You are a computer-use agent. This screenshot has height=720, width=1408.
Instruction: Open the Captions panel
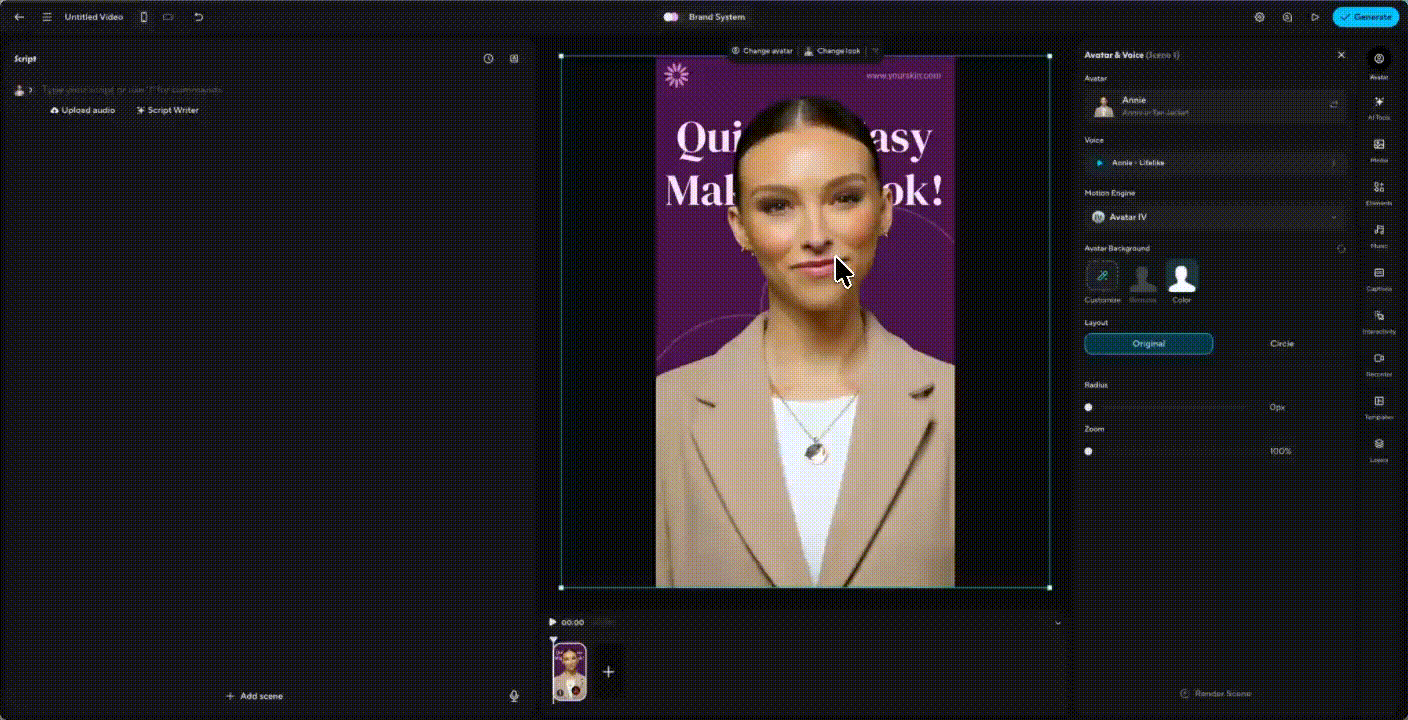coord(1379,278)
